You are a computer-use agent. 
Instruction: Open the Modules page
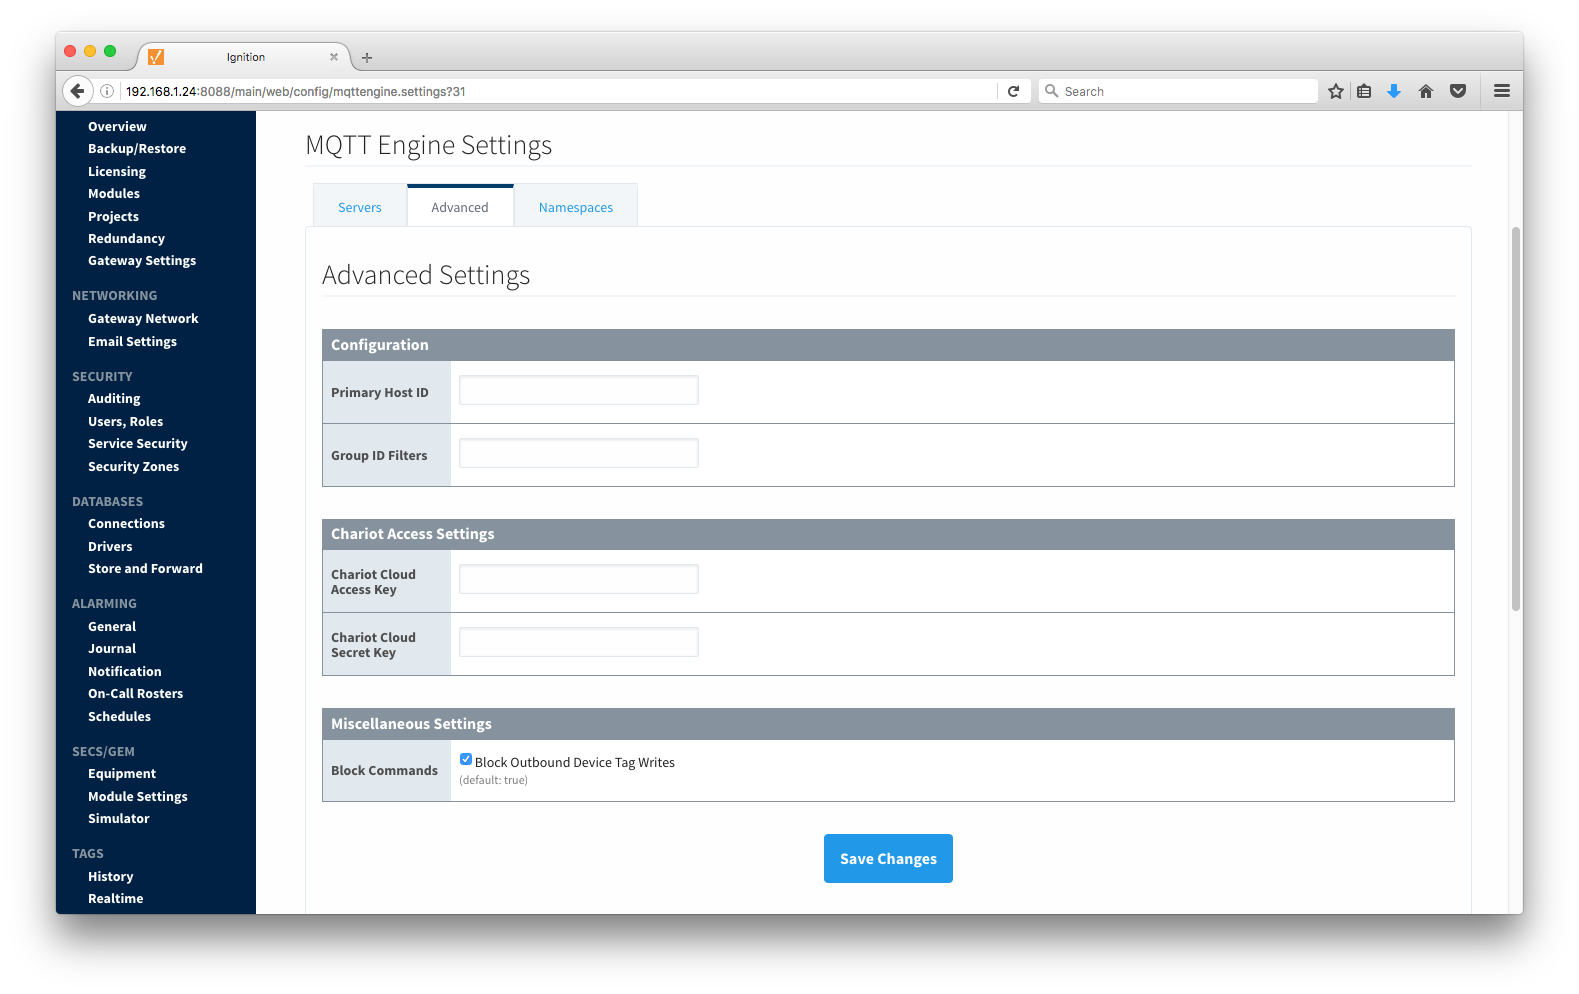114,194
